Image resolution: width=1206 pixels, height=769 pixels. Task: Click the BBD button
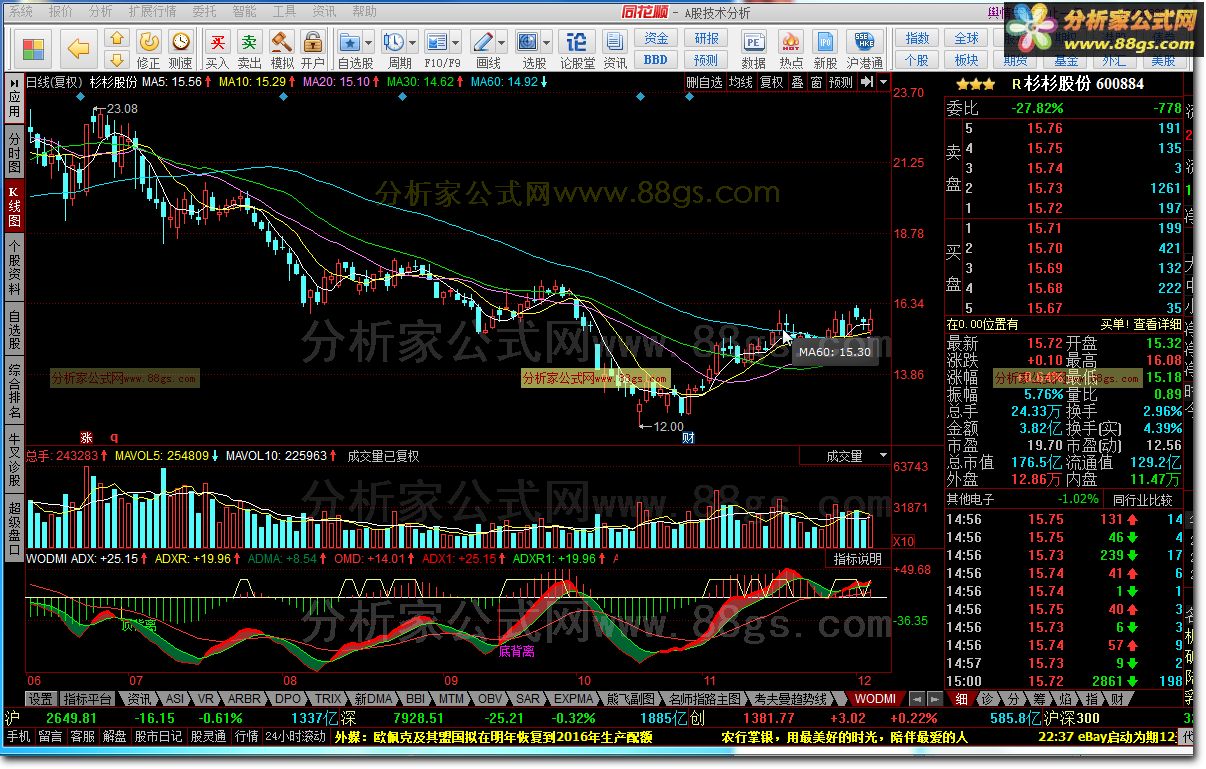coord(656,59)
